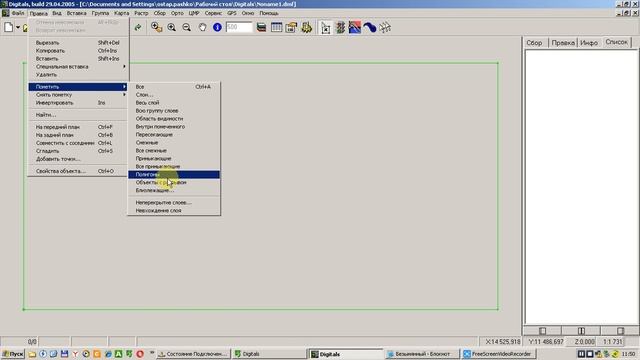
Task: Choose Найти... from the Правка menu
Action: pos(78,115)
